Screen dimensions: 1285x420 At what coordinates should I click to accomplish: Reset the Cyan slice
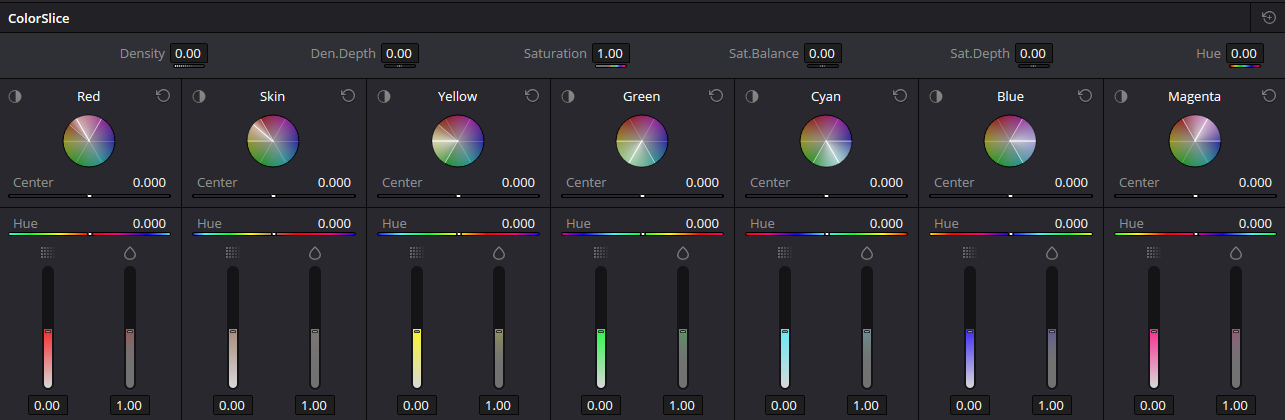pyautogui.click(x=900, y=96)
